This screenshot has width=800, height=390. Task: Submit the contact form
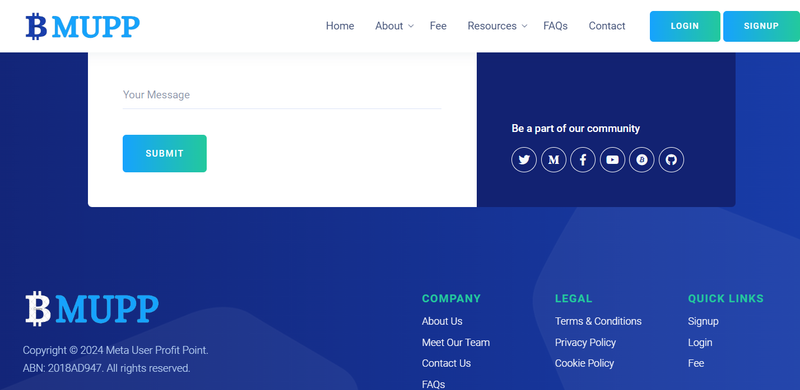[164, 153]
